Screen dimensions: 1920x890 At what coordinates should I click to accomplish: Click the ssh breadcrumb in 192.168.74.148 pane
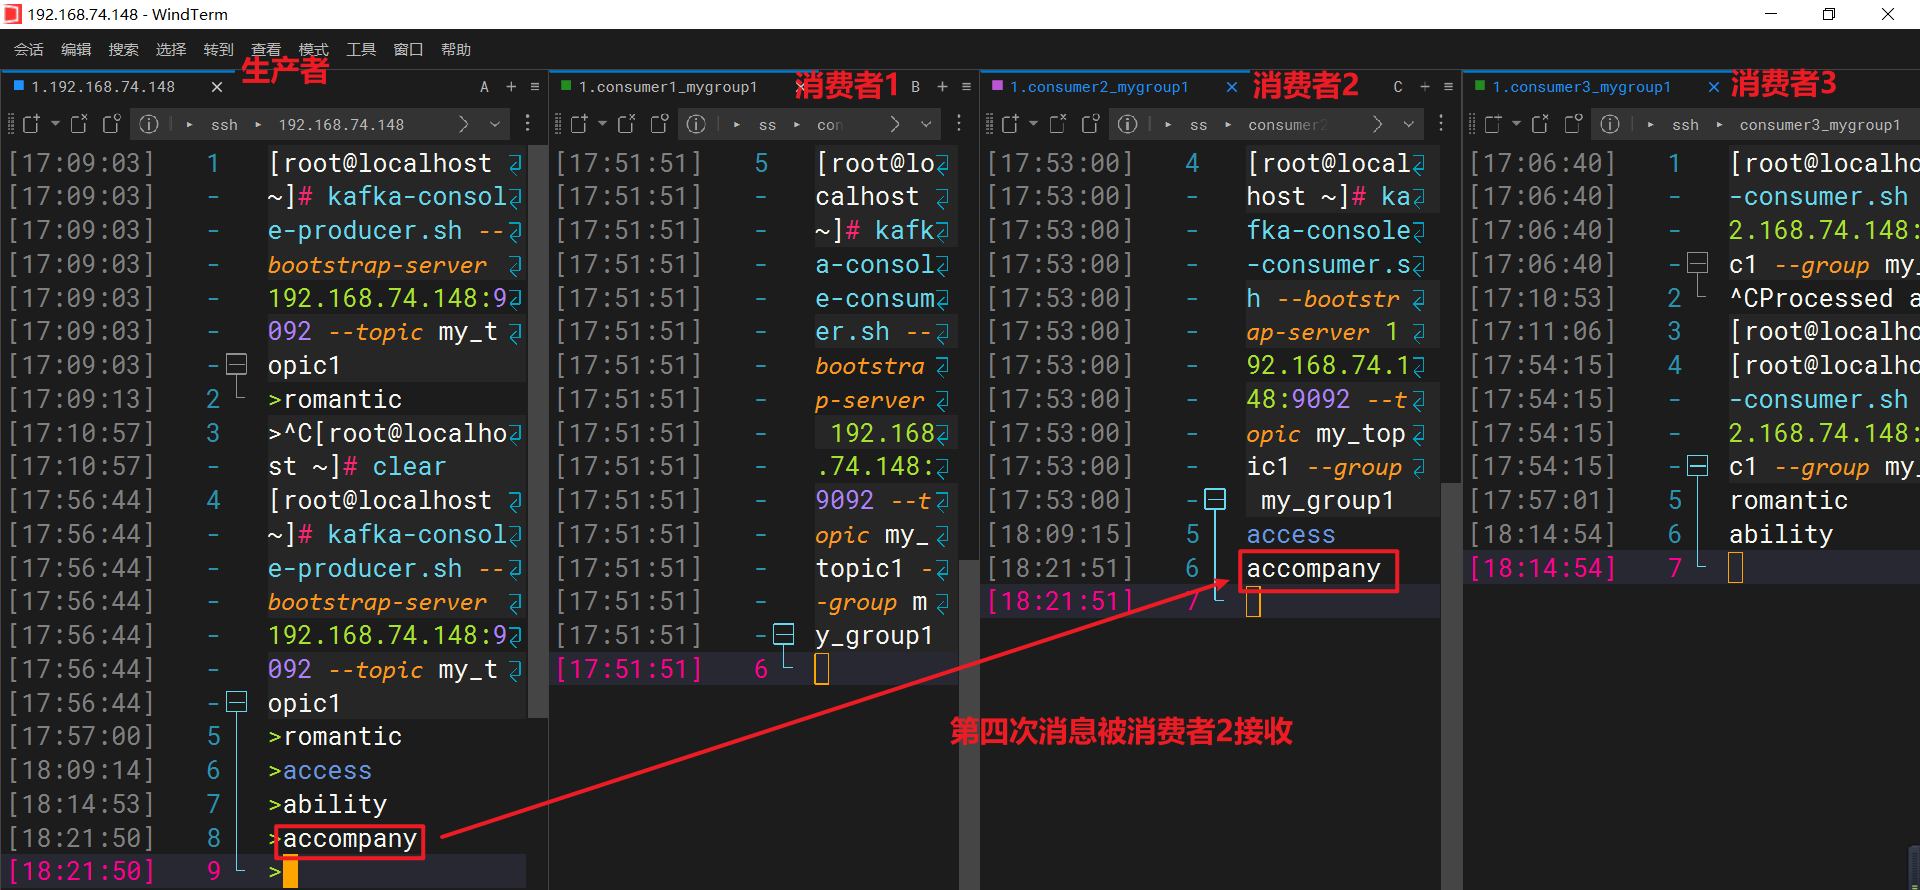click(x=224, y=125)
